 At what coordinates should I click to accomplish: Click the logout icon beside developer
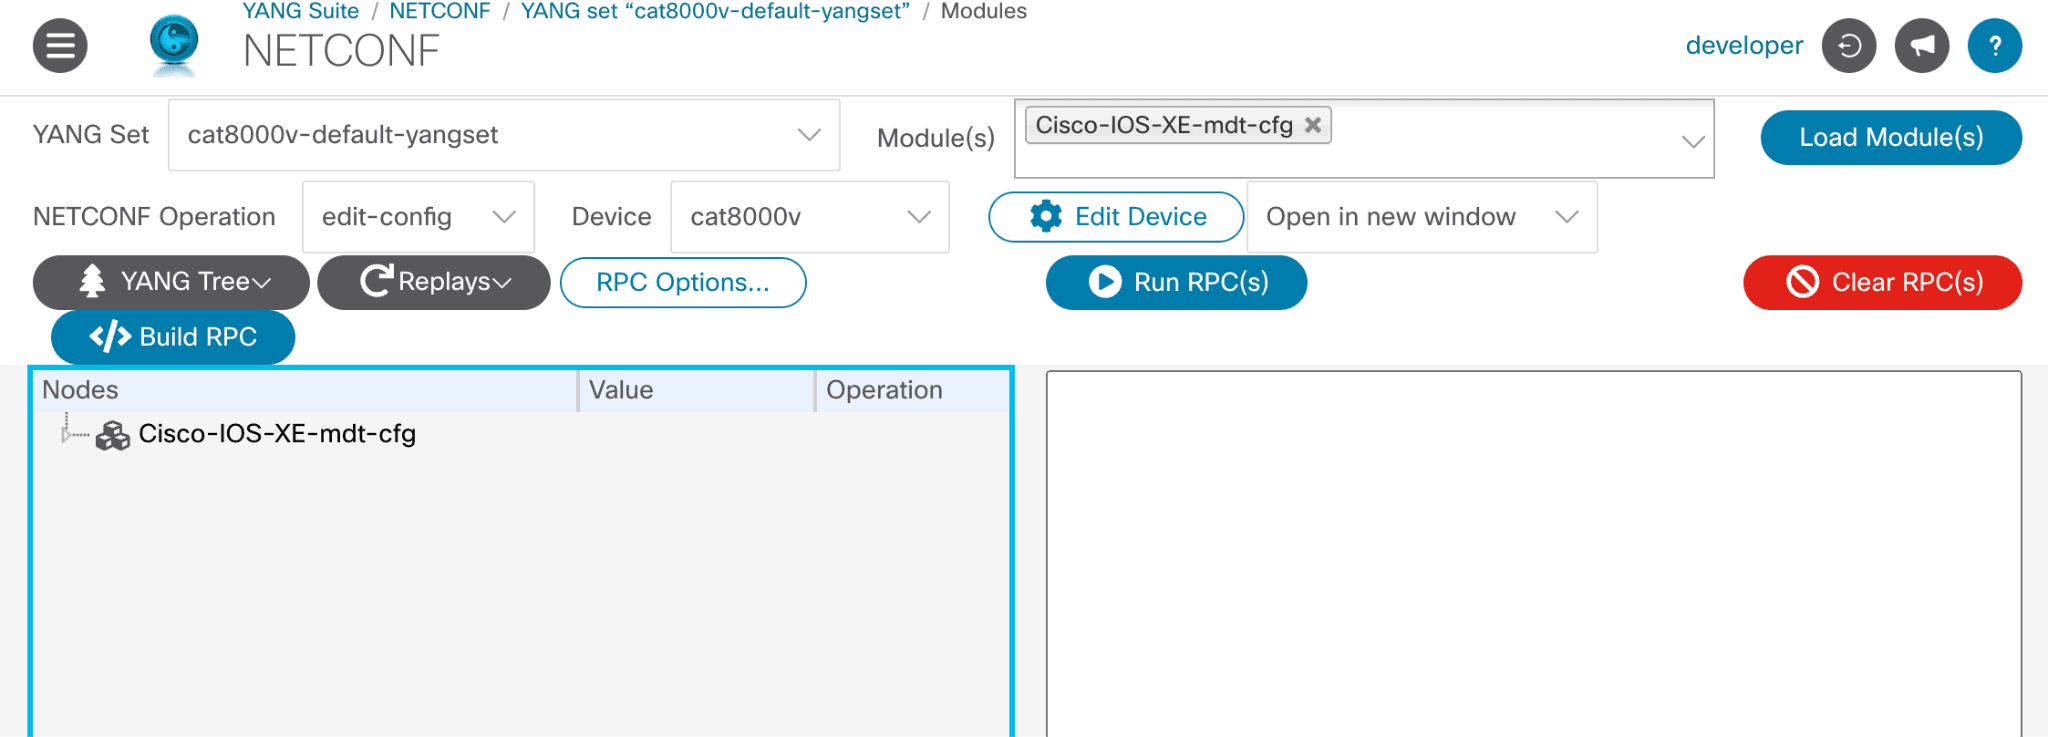click(1848, 46)
